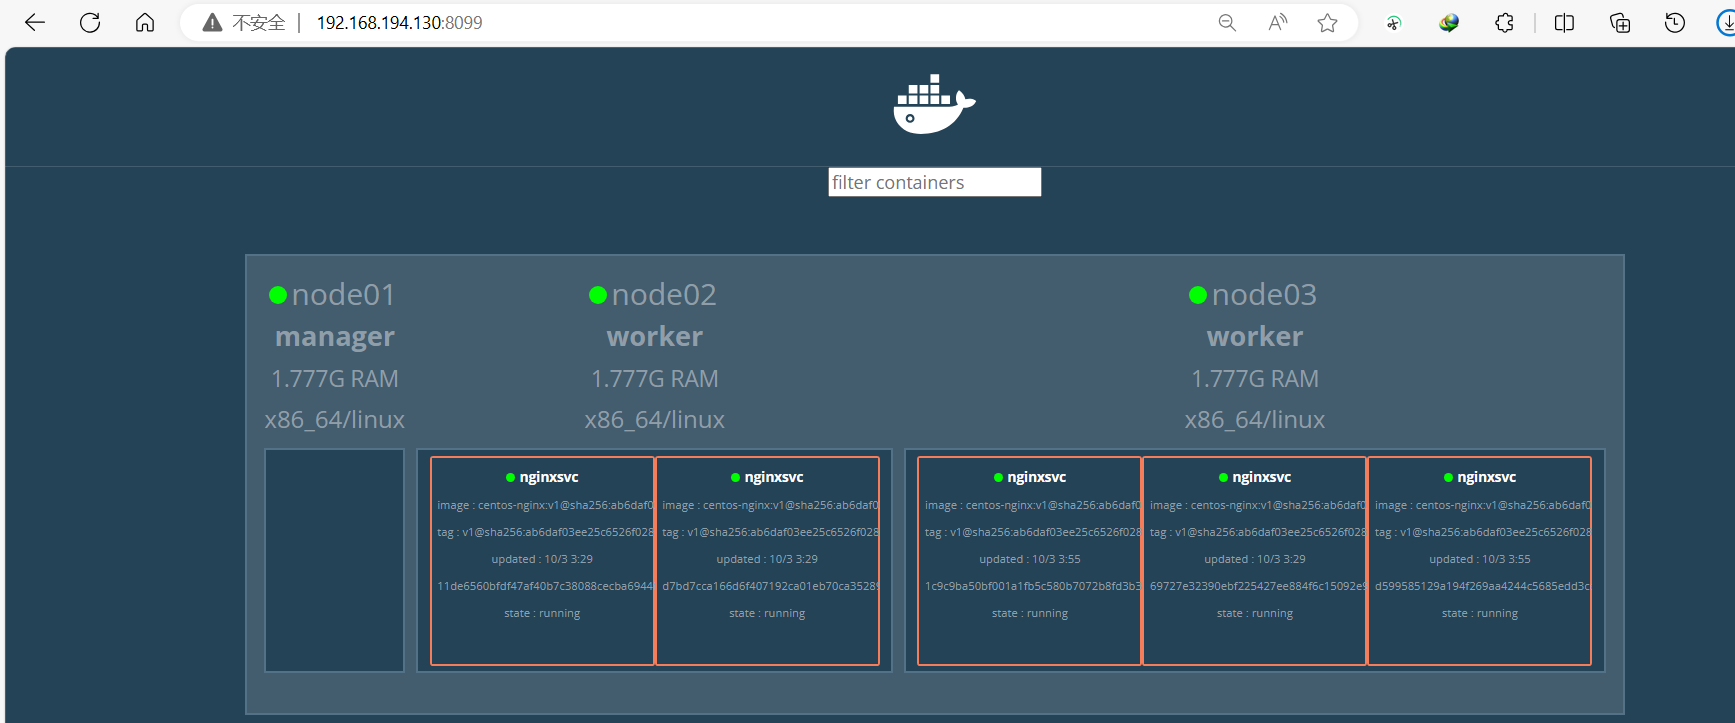Open the browser extensions menu
Screen dimensions: 1735x723
1504,23
